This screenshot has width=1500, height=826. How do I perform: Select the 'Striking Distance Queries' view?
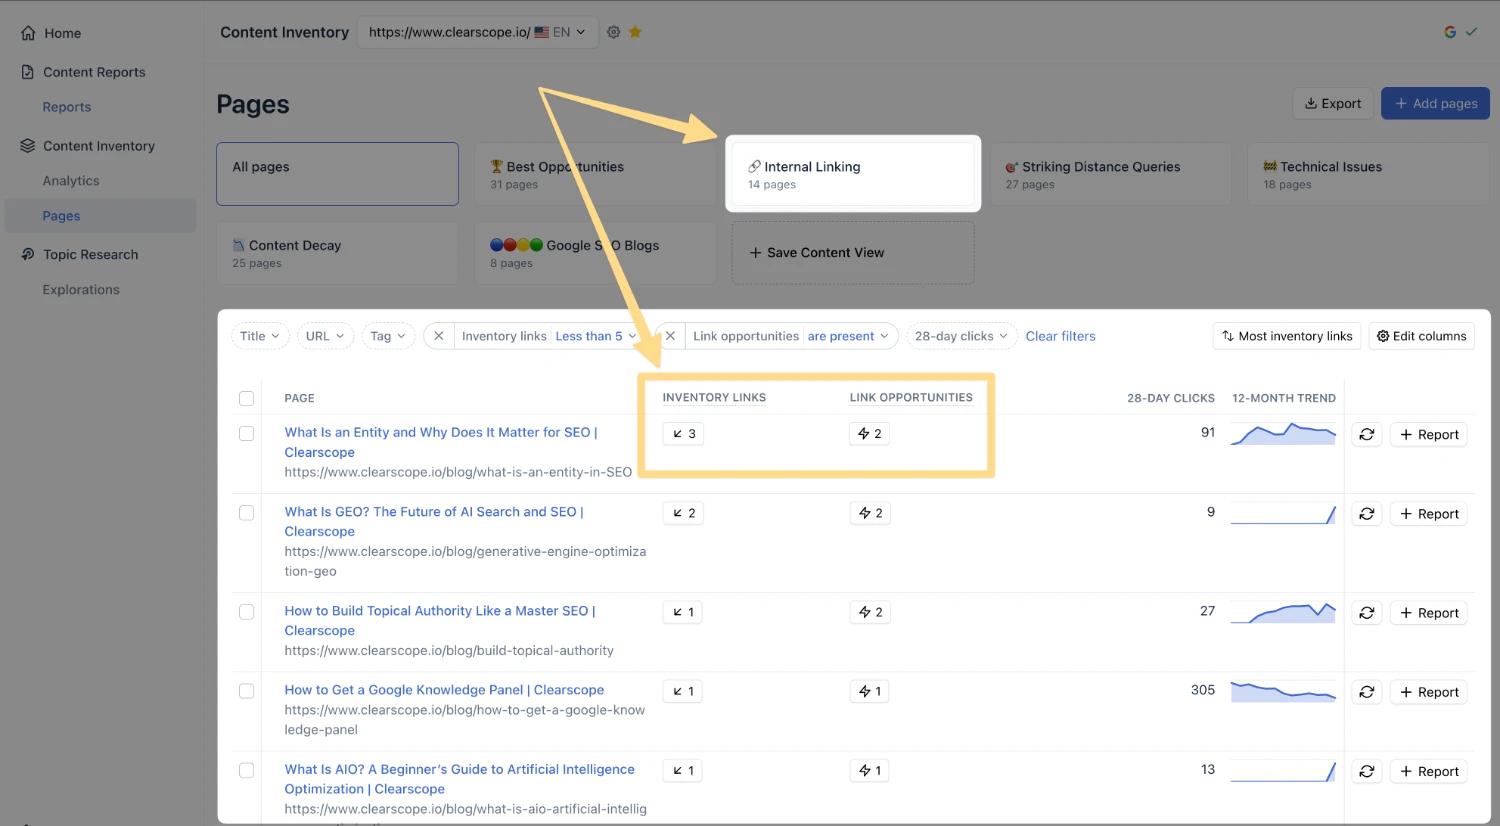click(1111, 174)
